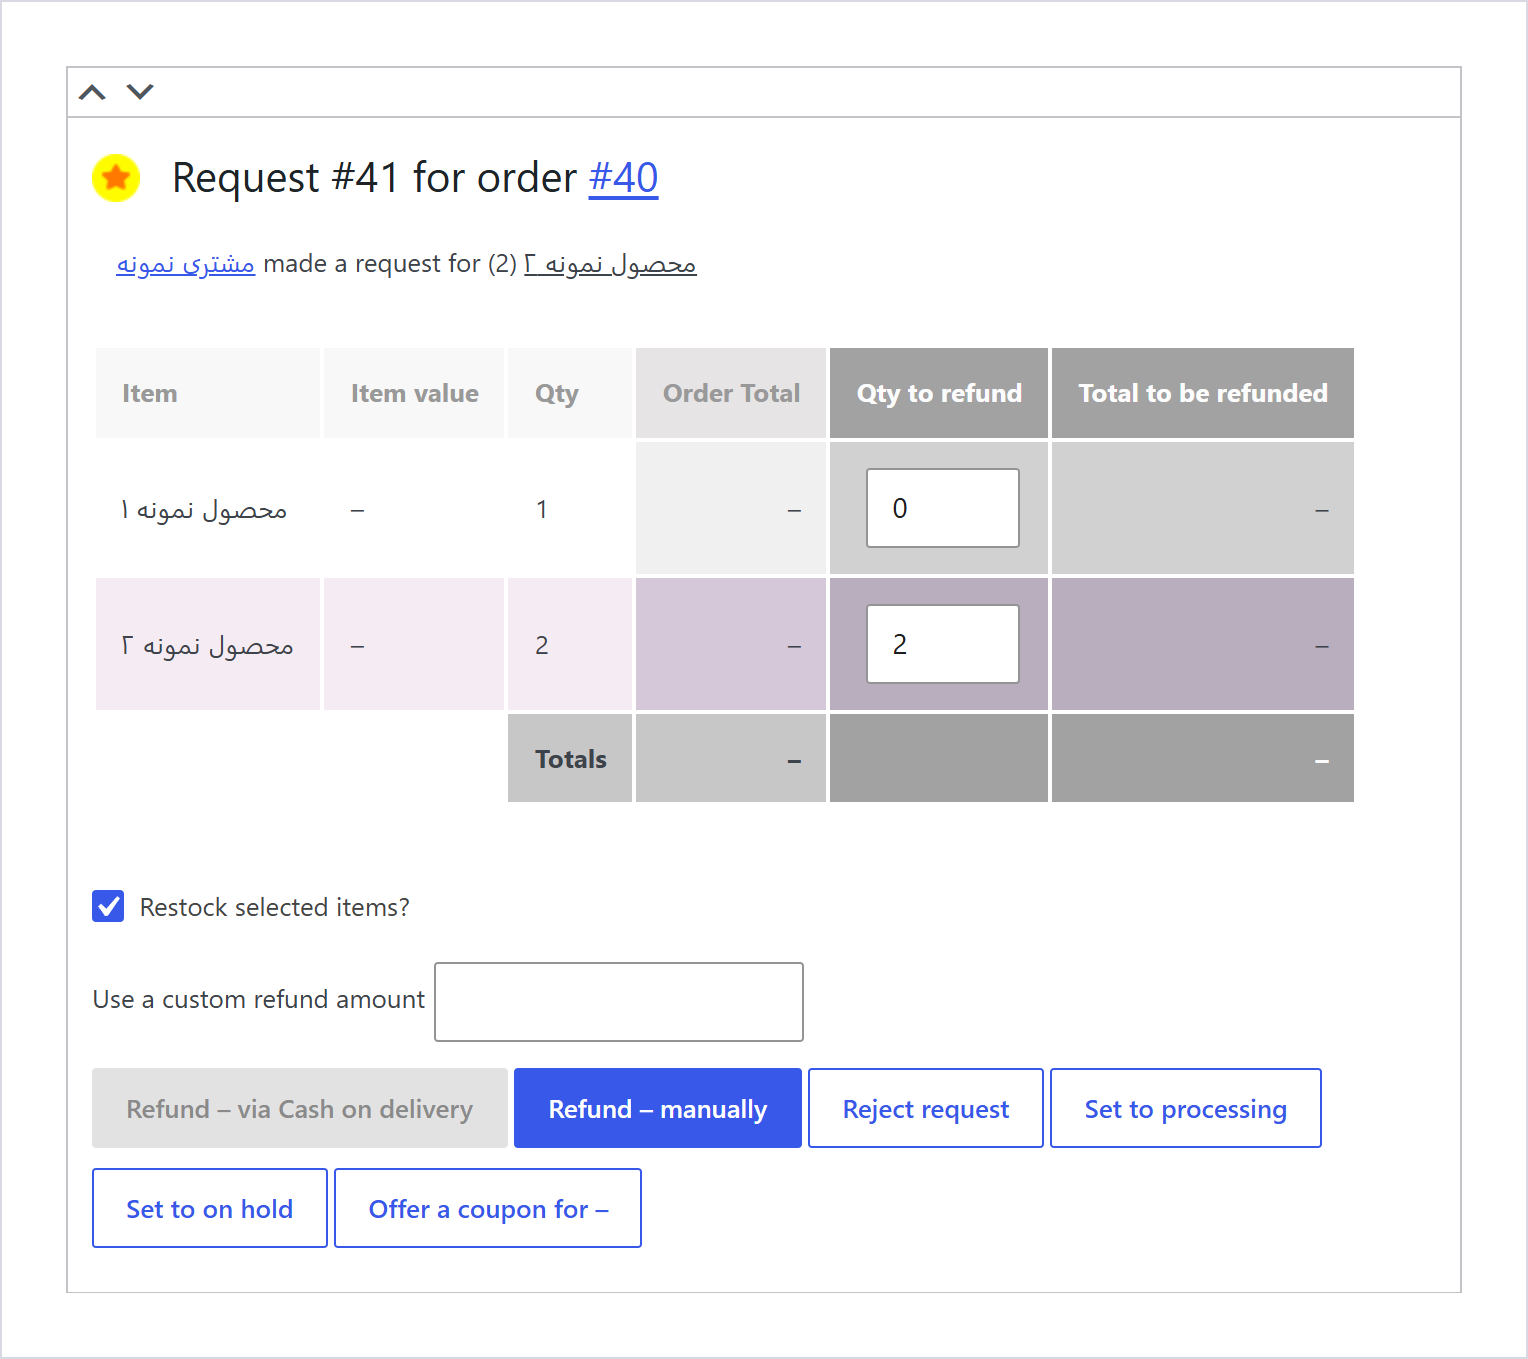Image resolution: width=1528 pixels, height=1359 pixels.
Task: Click Offer a coupon for button
Action: point(488,1208)
